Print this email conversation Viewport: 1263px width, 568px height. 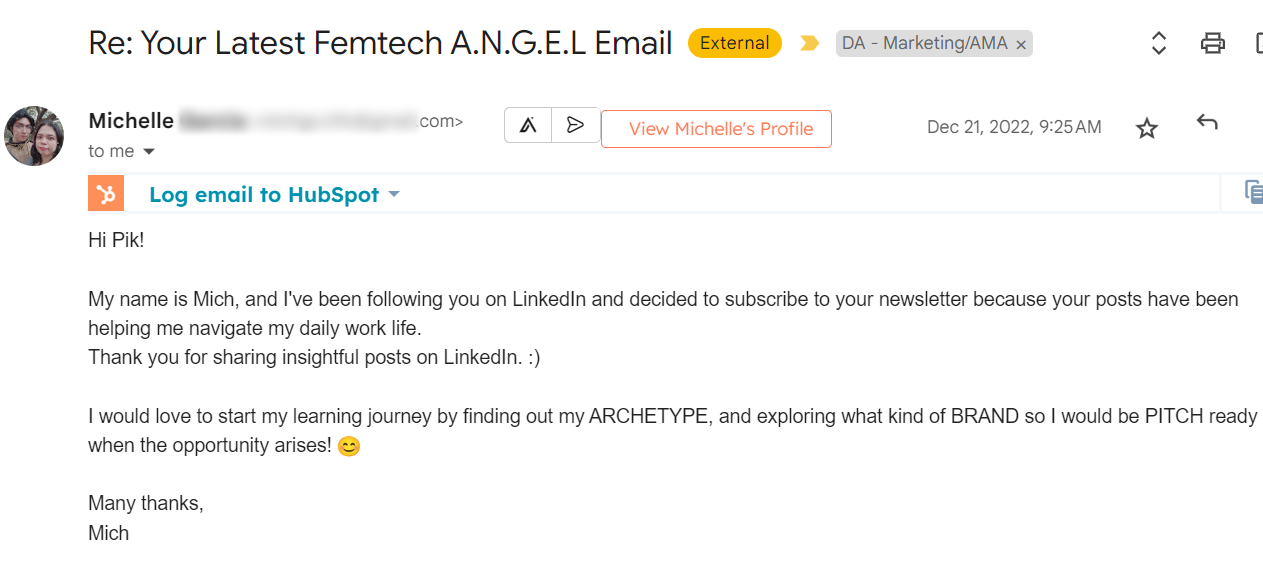(x=1213, y=43)
